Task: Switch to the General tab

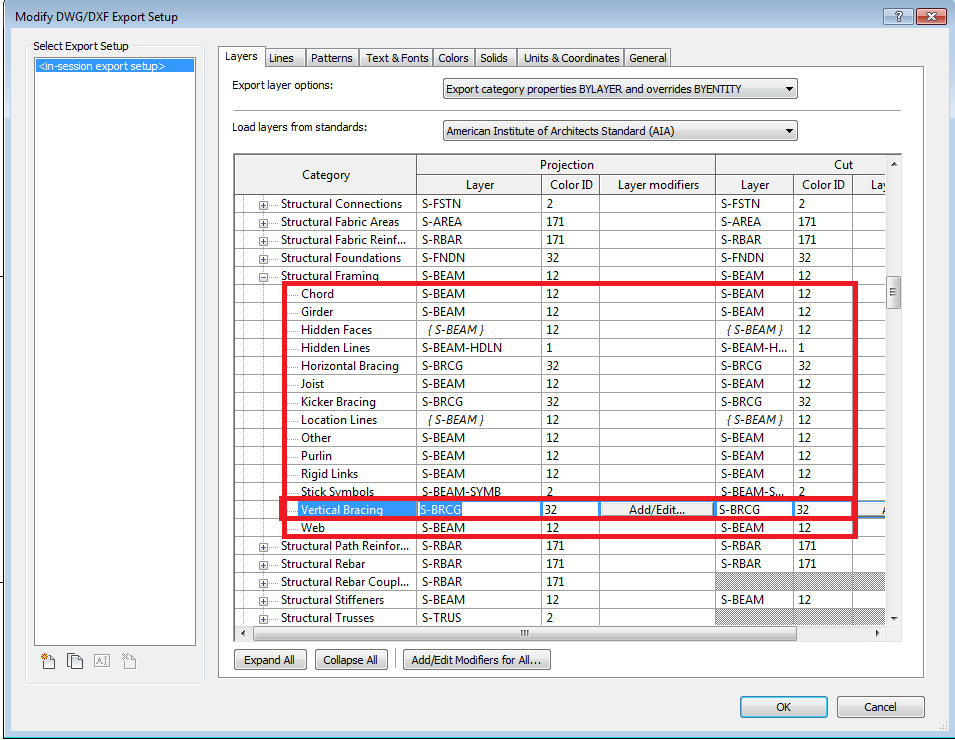Action: pos(647,58)
